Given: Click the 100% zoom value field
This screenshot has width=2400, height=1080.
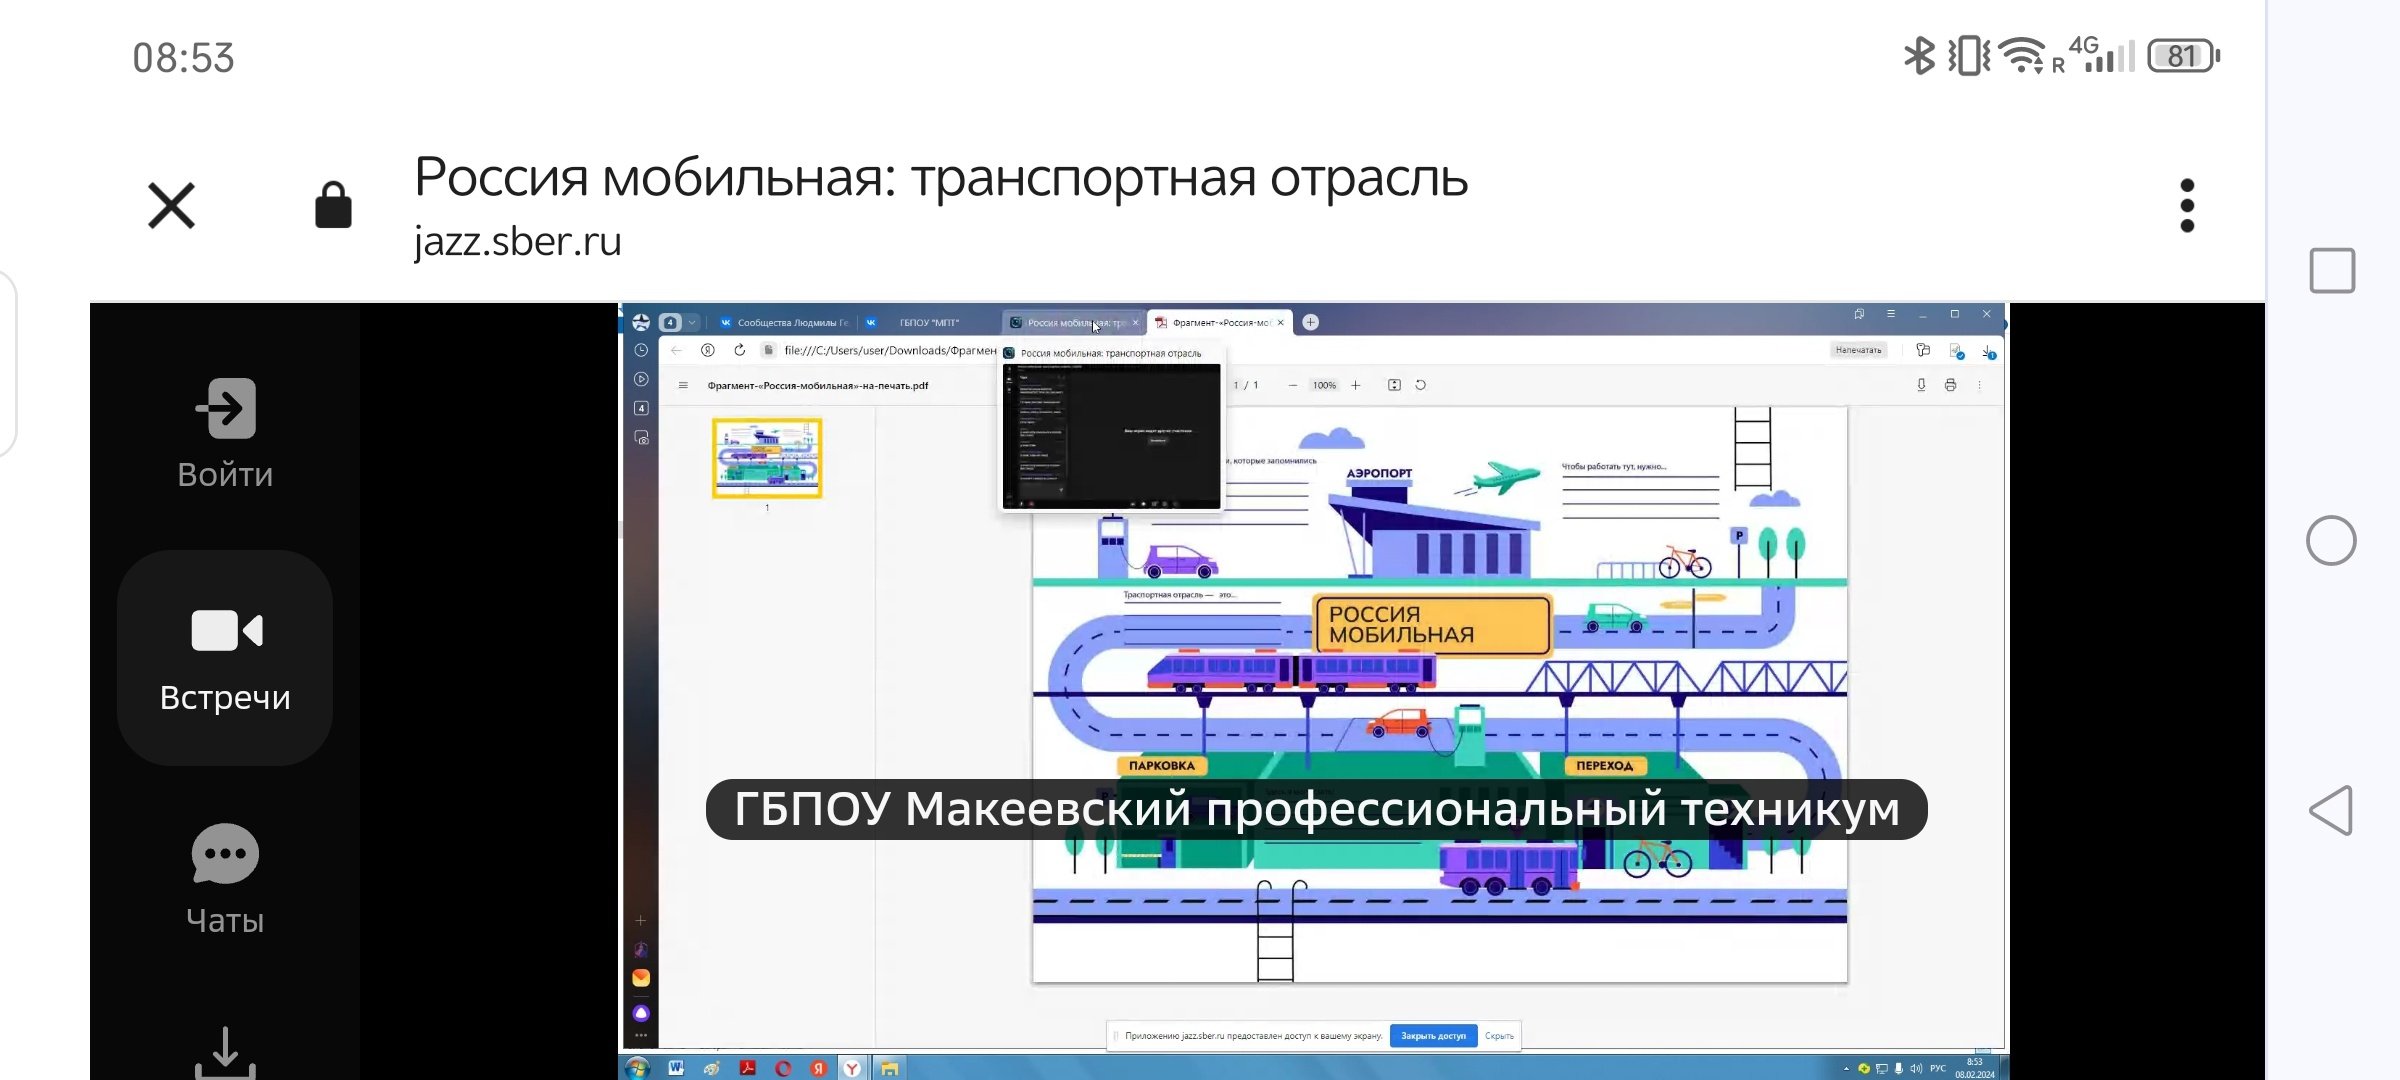Looking at the screenshot, I should (x=1324, y=386).
